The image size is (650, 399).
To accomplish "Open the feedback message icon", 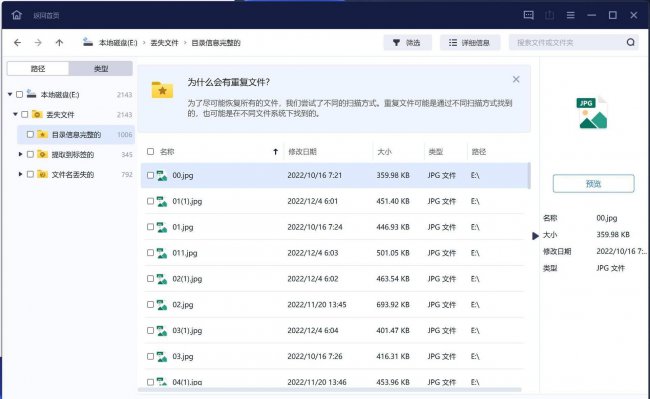I will pos(529,15).
